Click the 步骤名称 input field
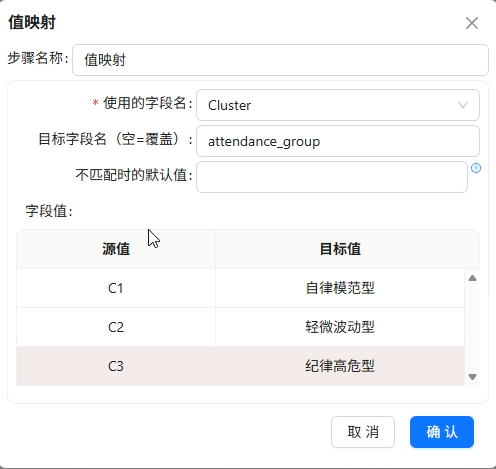Viewport: 496px width, 469px height. click(280, 60)
